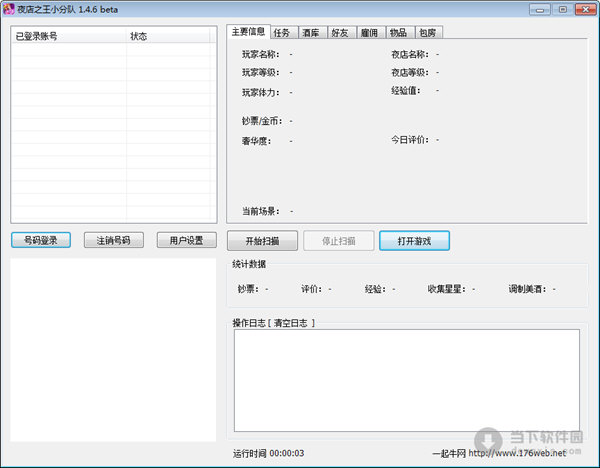Click the 钞票/金币 label
This screenshot has width=600, height=468.
point(262,121)
